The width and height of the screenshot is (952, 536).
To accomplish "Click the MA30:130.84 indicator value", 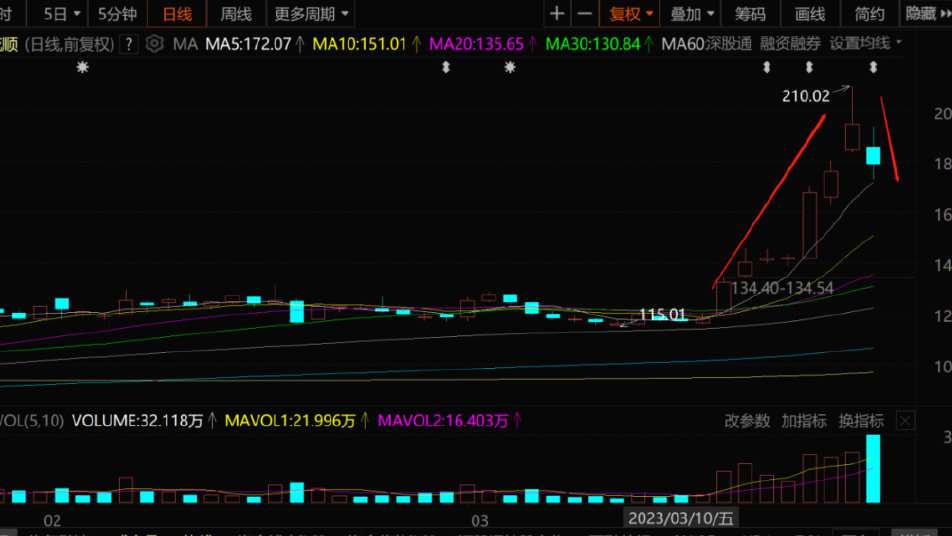I will pos(593,44).
